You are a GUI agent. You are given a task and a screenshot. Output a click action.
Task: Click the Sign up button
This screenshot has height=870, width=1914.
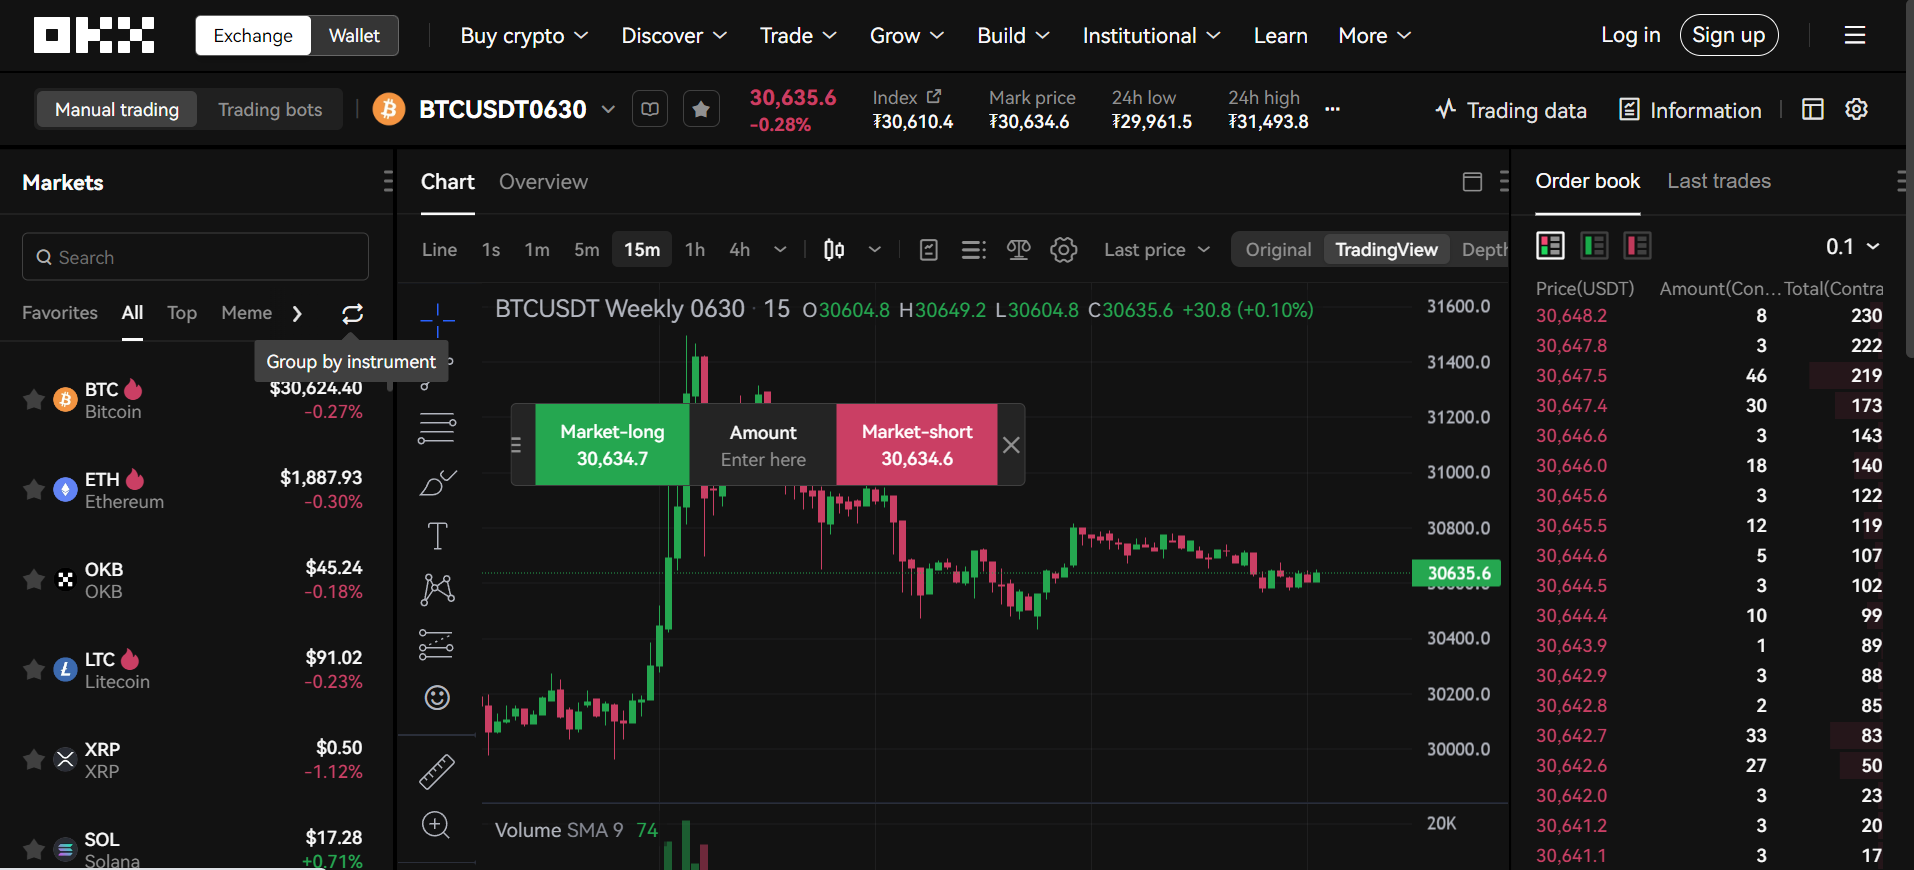[1728, 36]
